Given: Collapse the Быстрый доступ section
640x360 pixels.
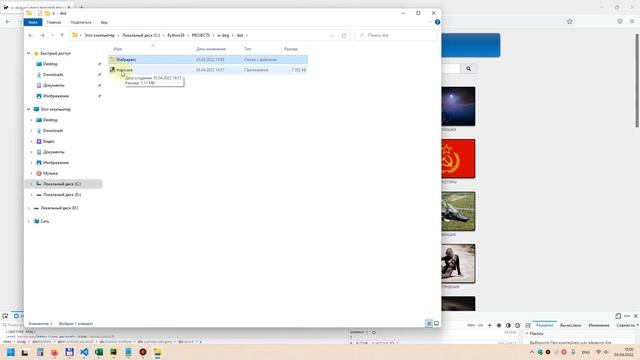Looking at the screenshot, I should (29, 53).
